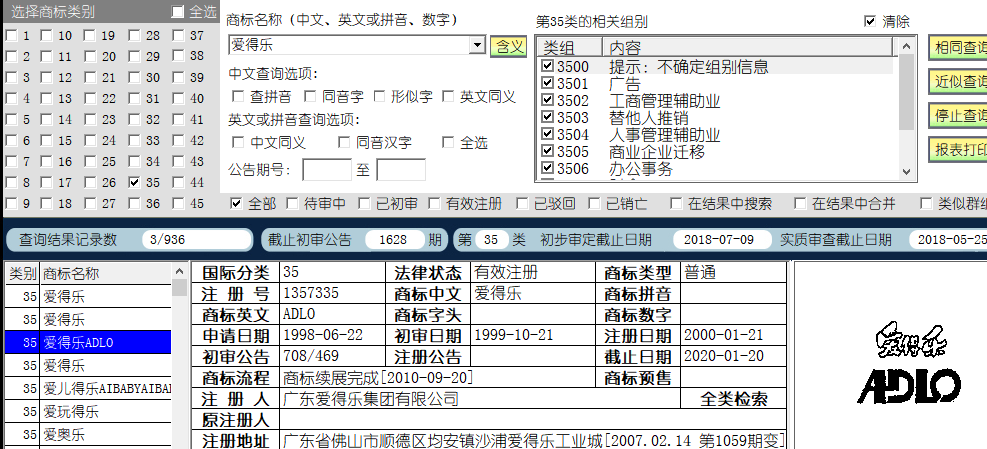
Task: Filter by 待审中 status
Action: (x=292, y=203)
